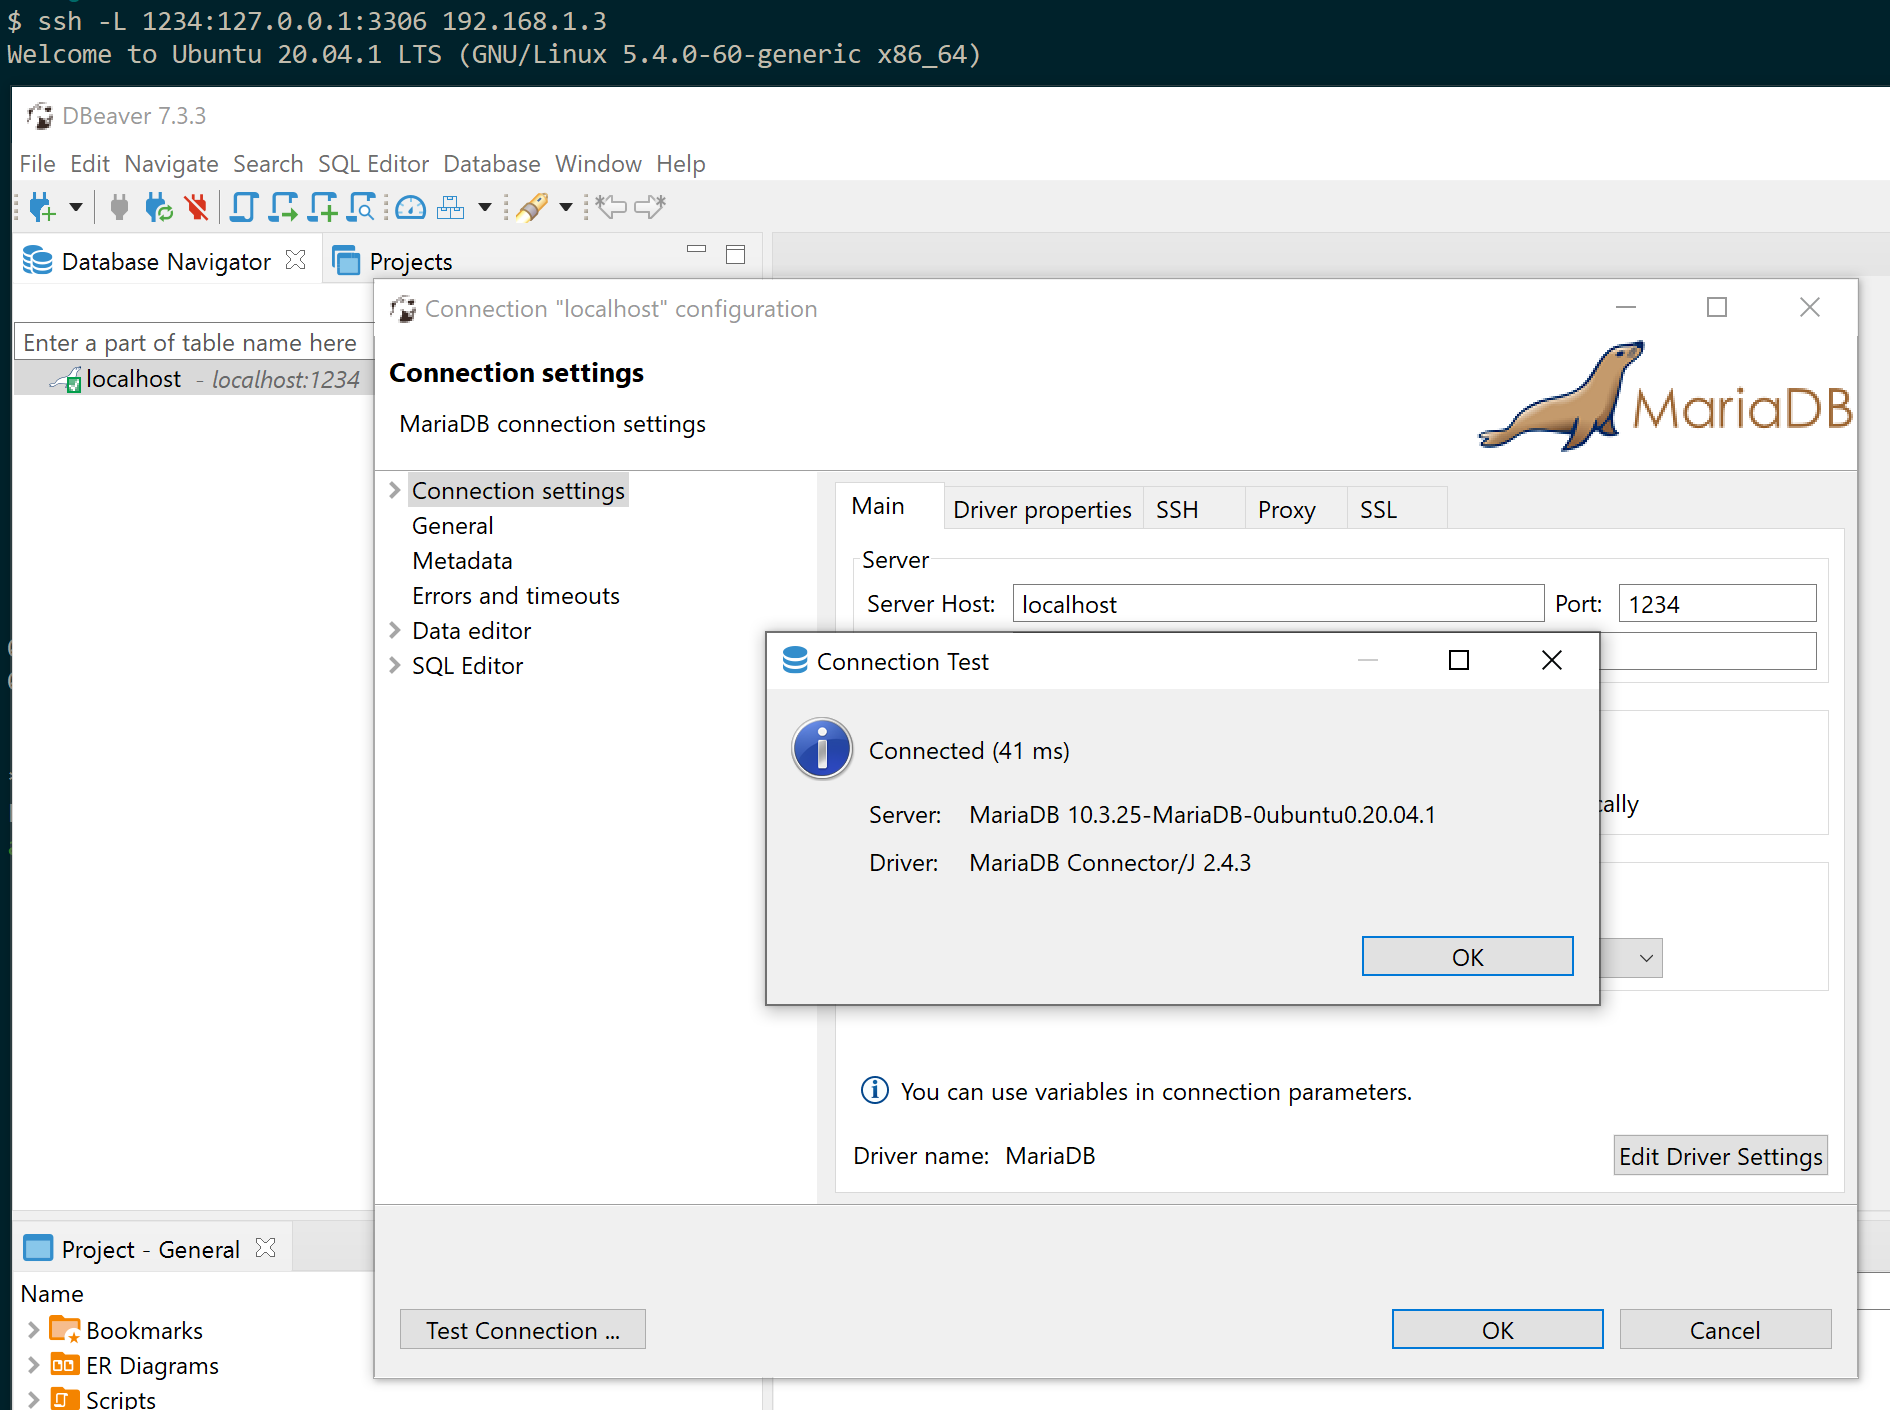This screenshot has height=1410, width=1890.
Task: Open the Search menu
Action: pyautogui.click(x=268, y=164)
